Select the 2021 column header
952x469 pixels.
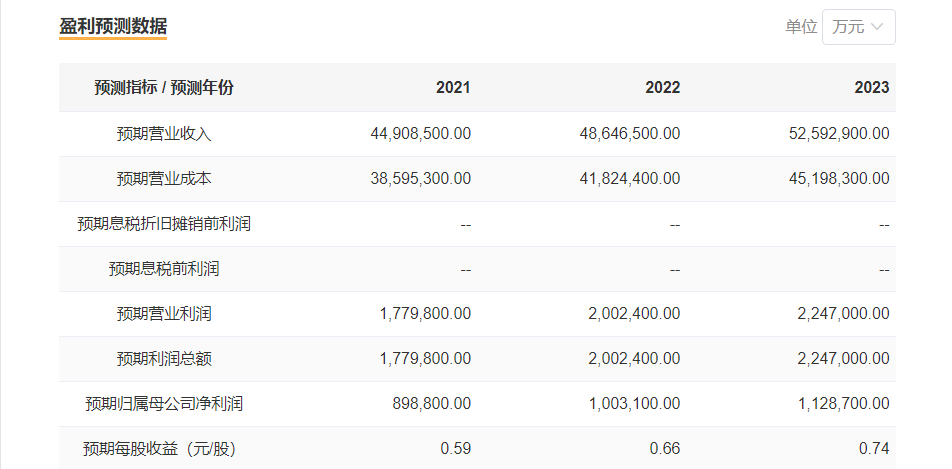[x=453, y=88]
